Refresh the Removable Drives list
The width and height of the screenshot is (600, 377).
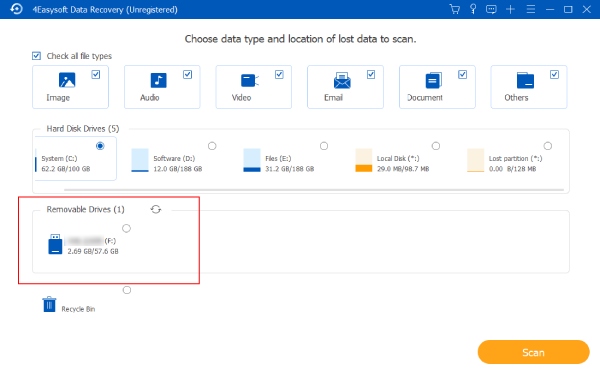coord(156,209)
